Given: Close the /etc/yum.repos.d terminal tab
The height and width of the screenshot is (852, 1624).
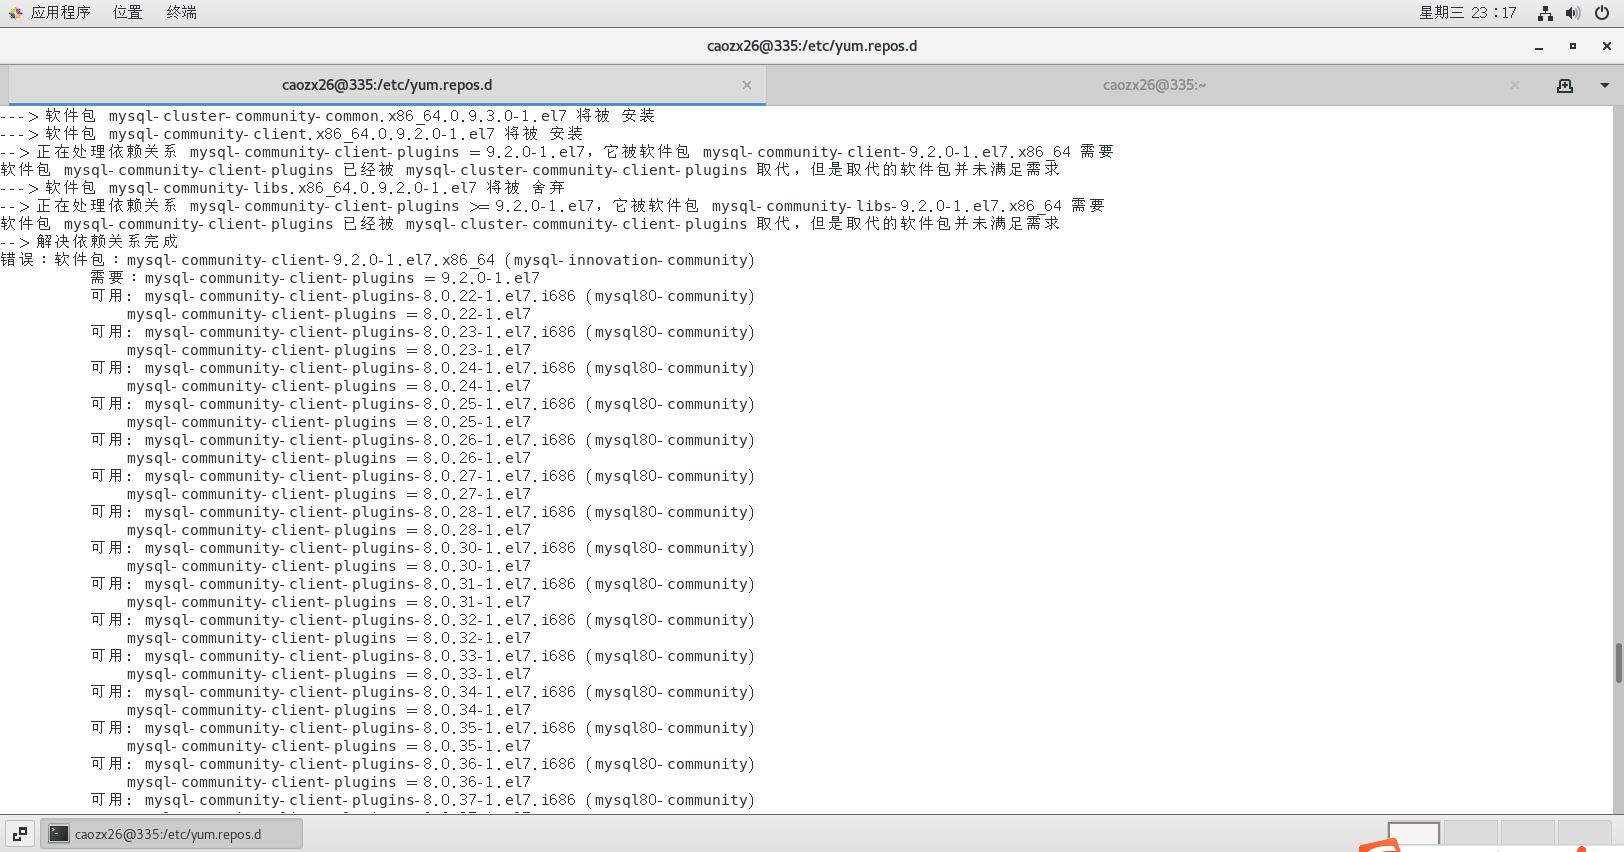Looking at the screenshot, I should pyautogui.click(x=747, y=85).
